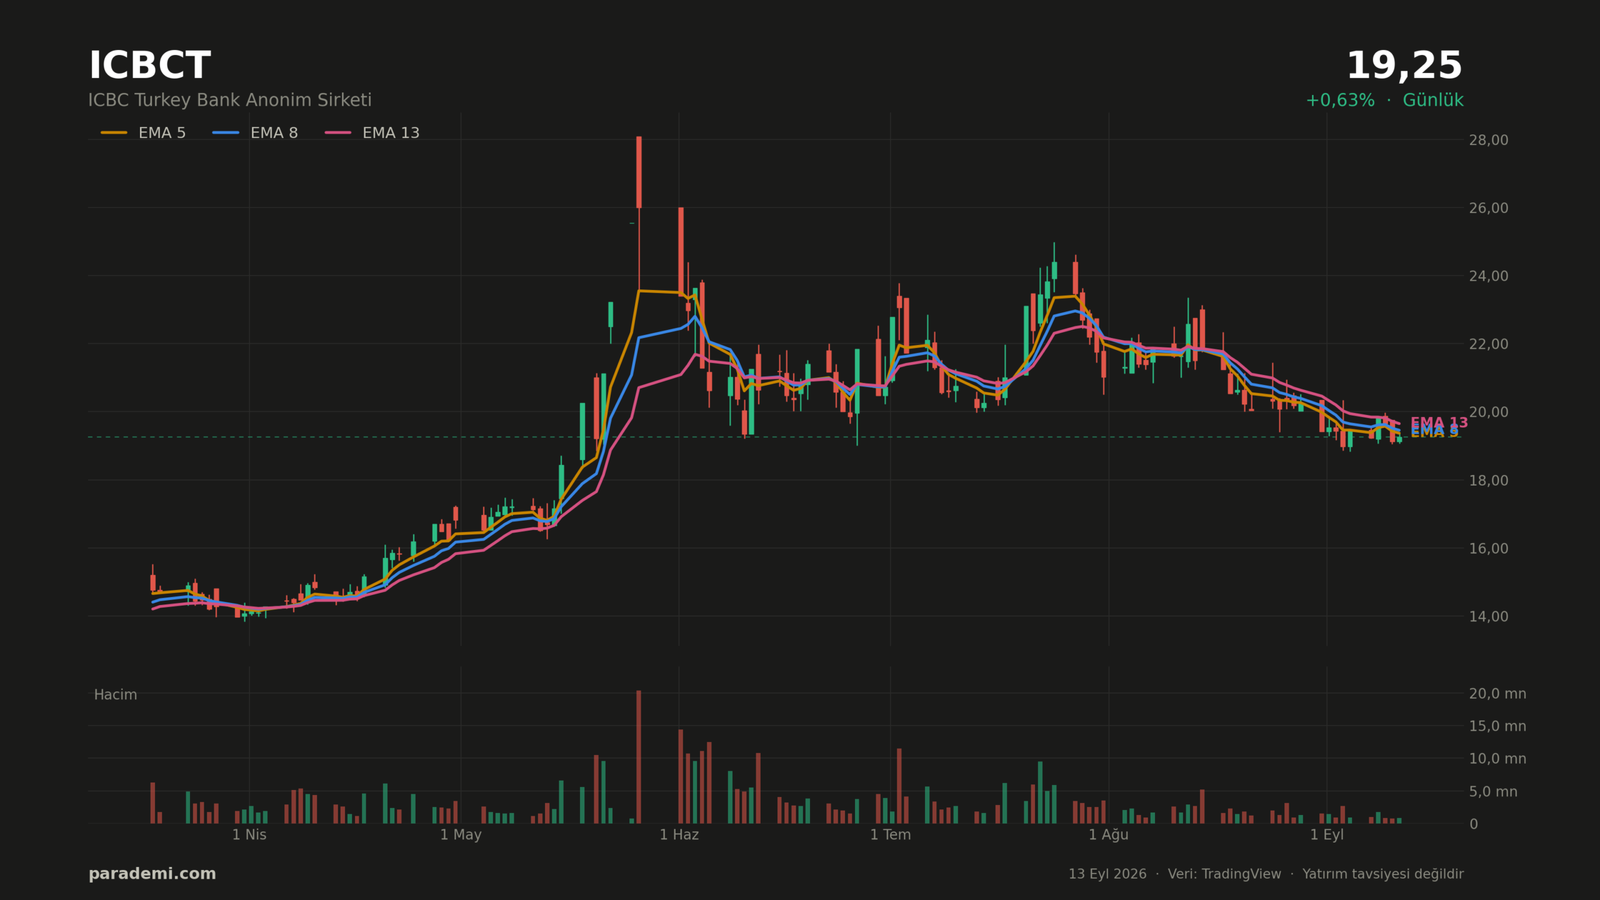The height and width of the screenshot is (900, 1600).
Task: Open the parademi.com footer link
Action: [x=152, y=874]
